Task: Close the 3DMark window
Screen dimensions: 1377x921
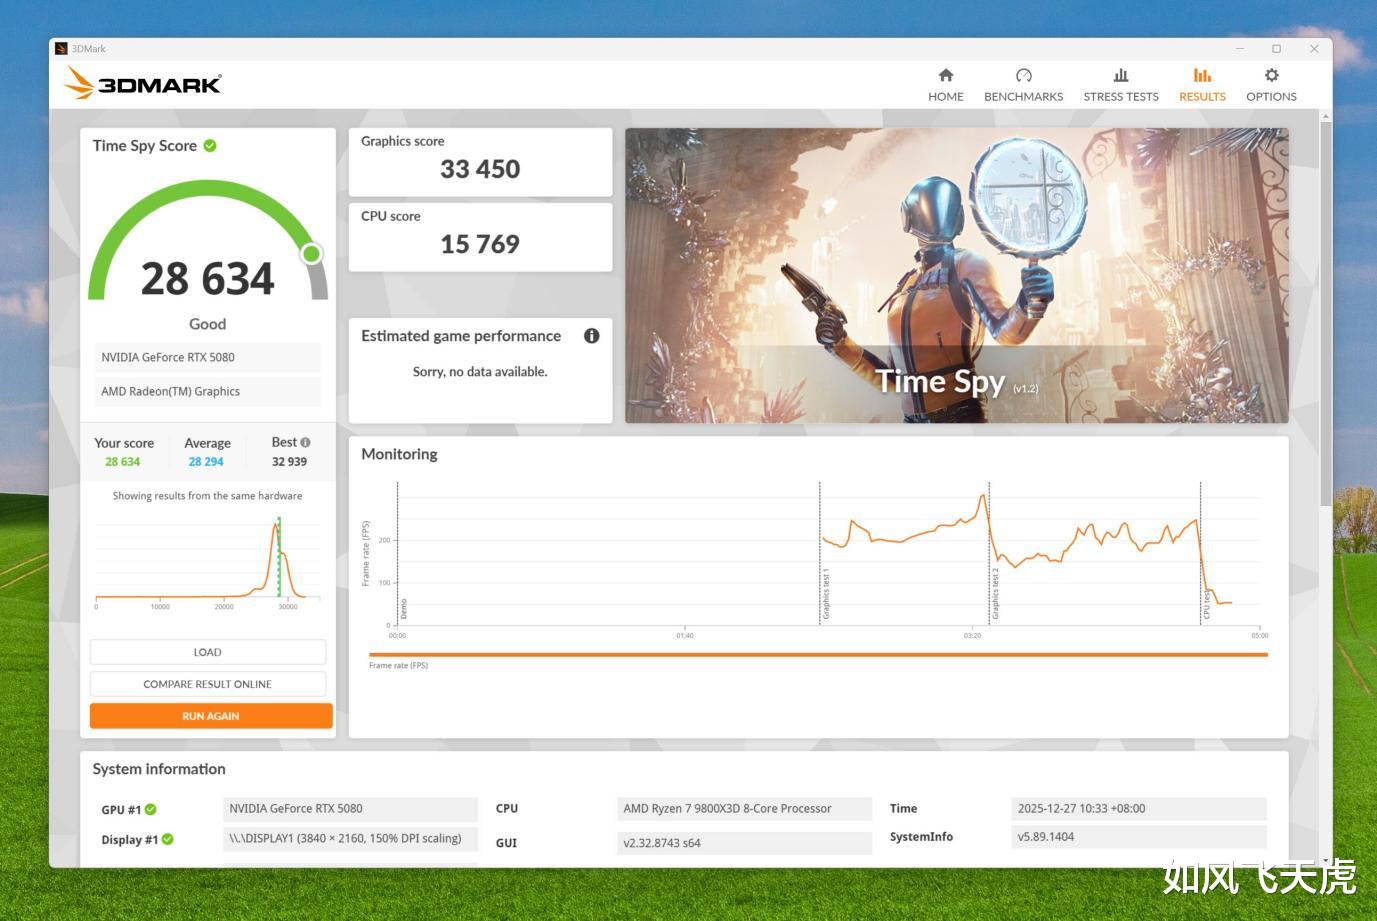Action: pyautogui.click(x=1314, y=48)
